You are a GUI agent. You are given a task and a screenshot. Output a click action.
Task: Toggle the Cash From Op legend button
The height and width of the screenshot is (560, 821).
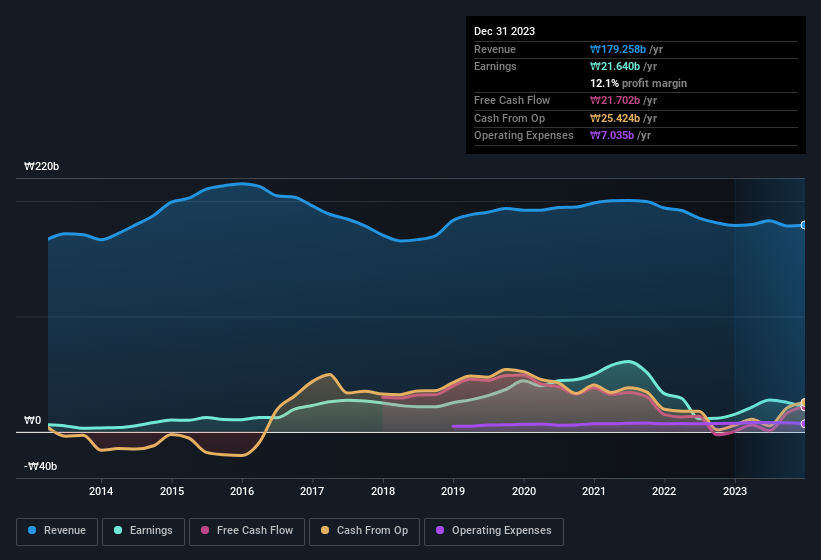click(x=364, y=531)
